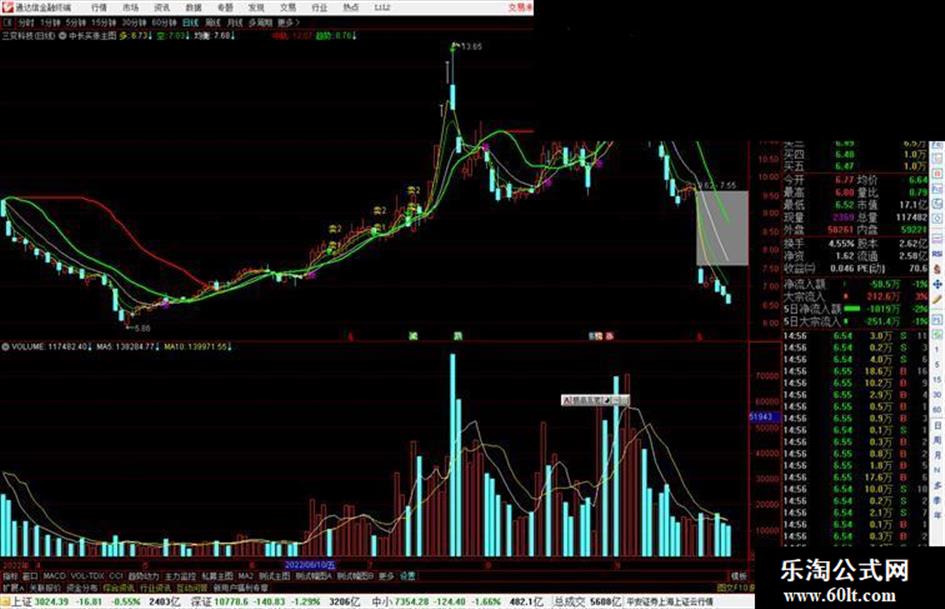Screen dimensions: 945x609
Task: Select 30-minute period in right sidebar
Action: click(937, 395)
